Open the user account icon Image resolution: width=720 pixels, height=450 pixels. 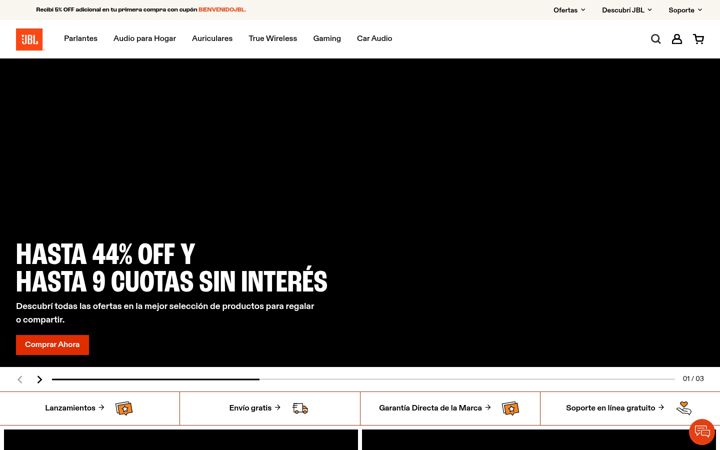pyautogui.click(x=677, y=39)
